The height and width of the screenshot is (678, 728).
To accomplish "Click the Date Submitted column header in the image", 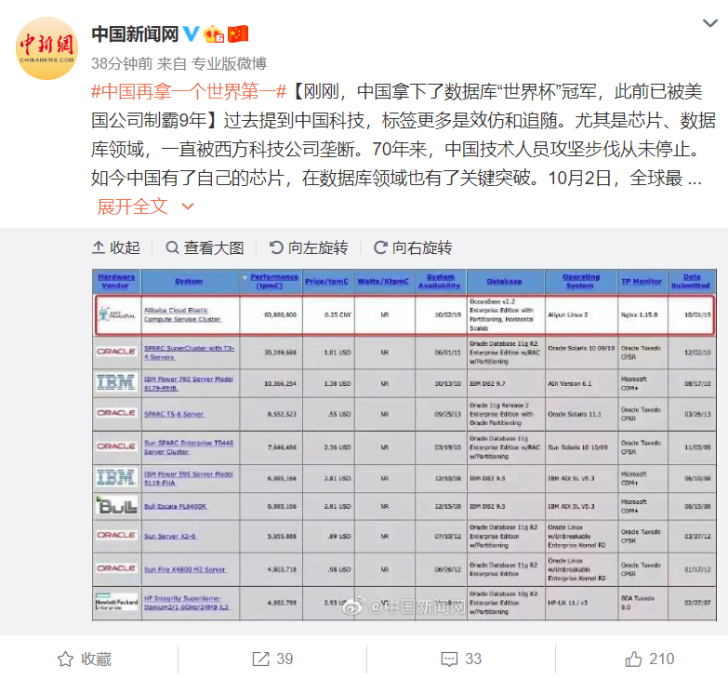I will click(x=691, y=281).
